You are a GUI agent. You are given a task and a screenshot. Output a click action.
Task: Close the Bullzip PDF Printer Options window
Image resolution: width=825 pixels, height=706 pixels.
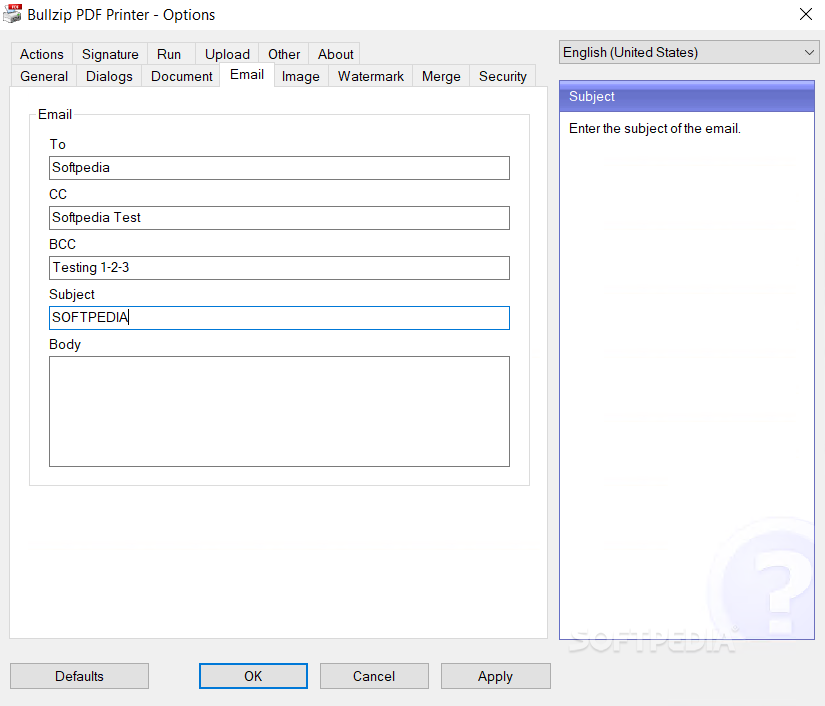coord(806,14)
